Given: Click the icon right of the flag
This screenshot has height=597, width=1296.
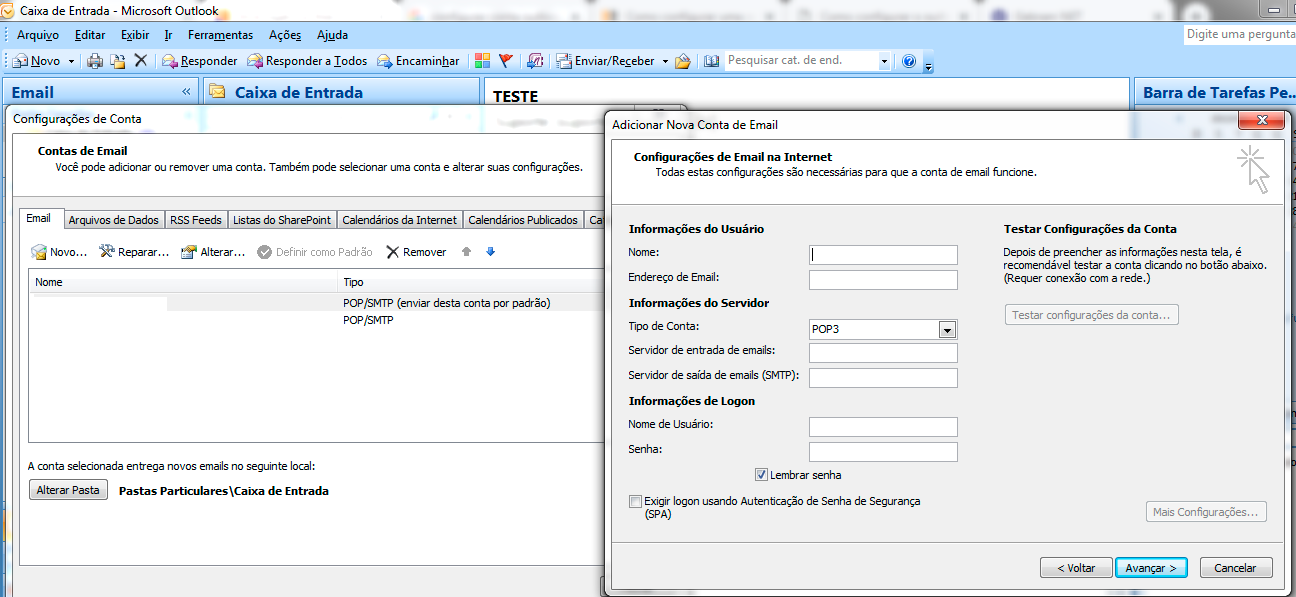Looking at the screenshot, I should point(535,61).
